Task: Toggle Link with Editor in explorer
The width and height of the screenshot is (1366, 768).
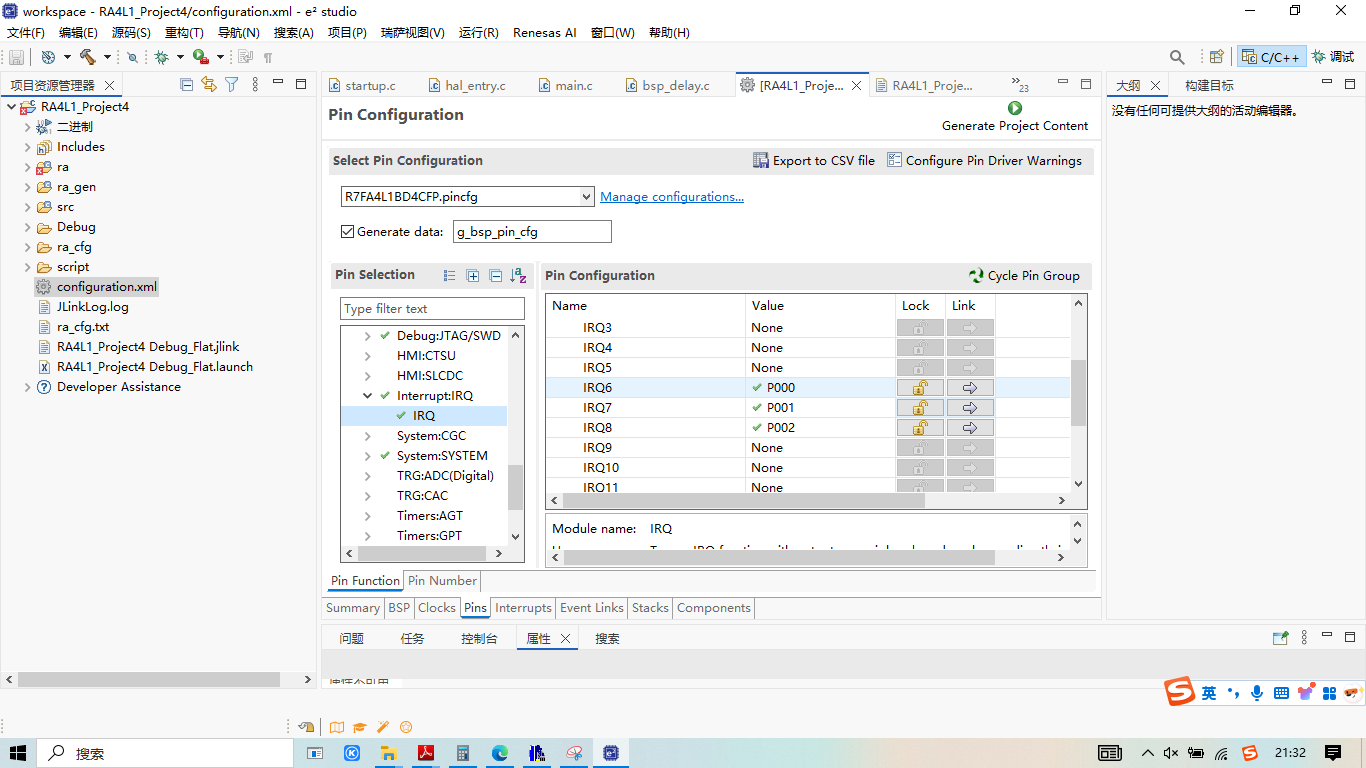Action: tap(208, 85)
